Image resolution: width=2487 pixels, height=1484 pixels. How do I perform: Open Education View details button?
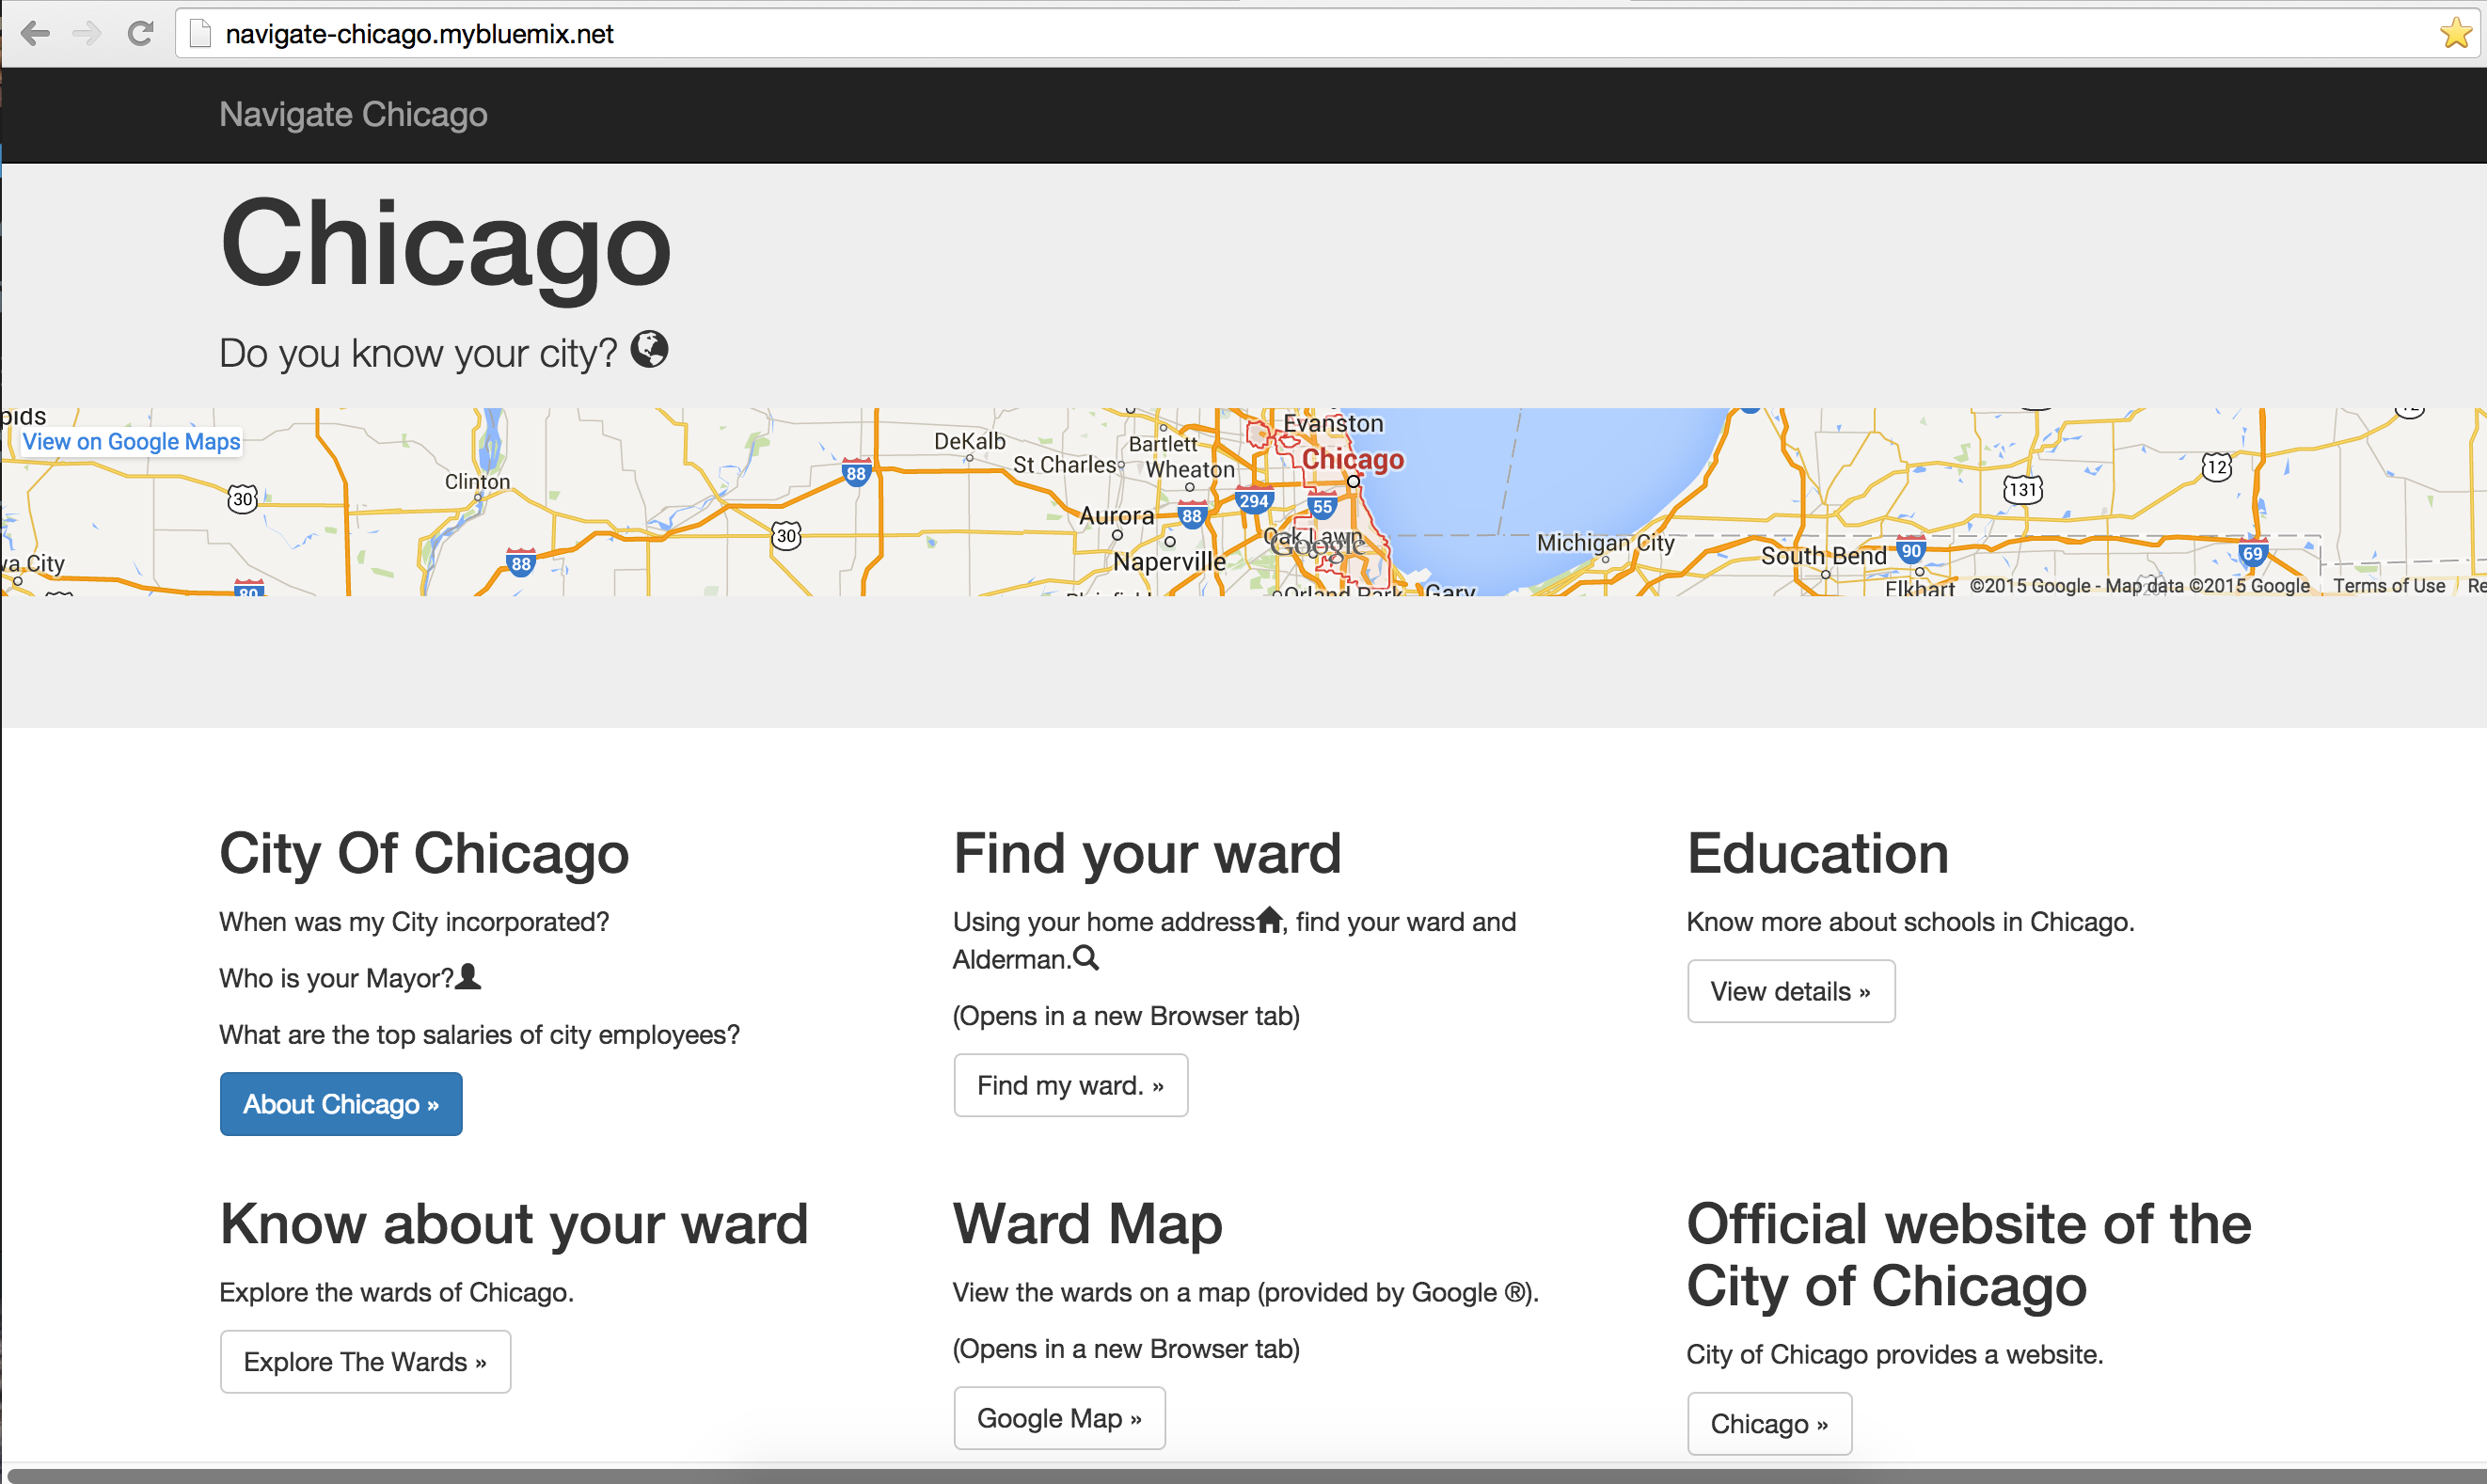click(x=1790, y=991)
